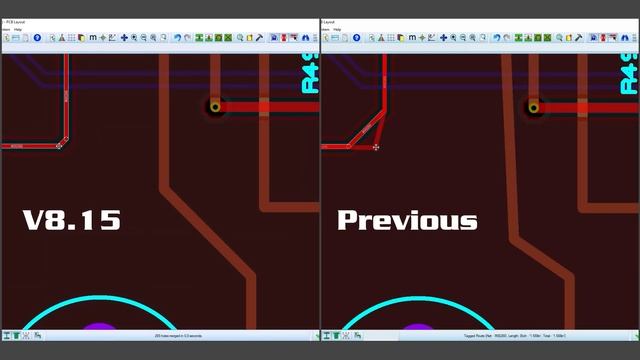Toggle trace angle lock in V8.15 window
This screenshot has width=640, height=360.
[274, 38]
